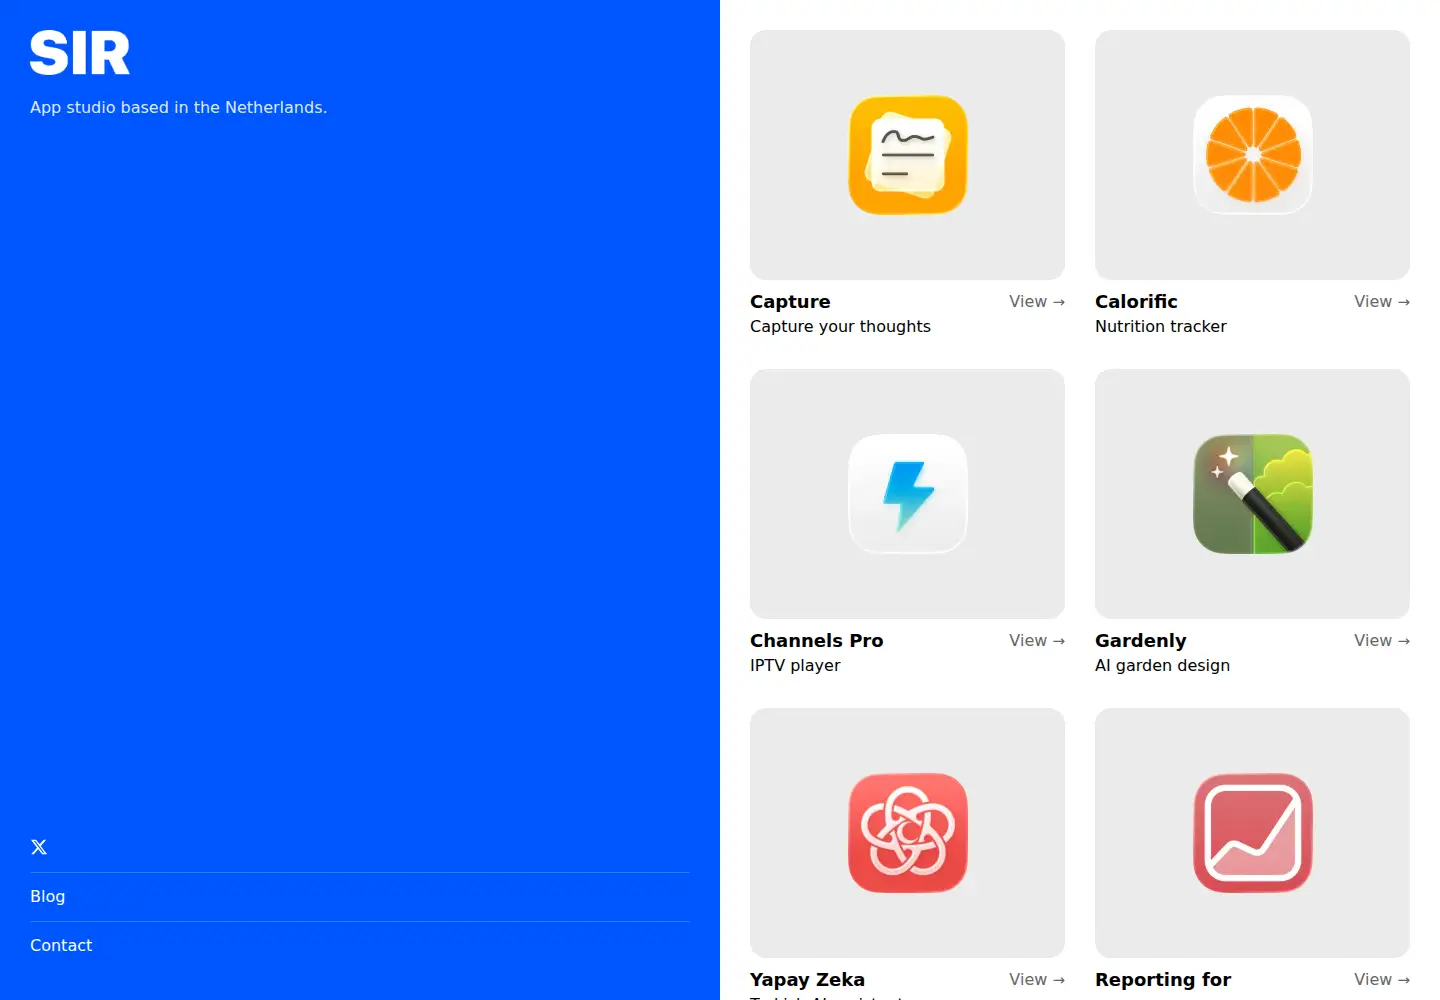Click View next to Capture

coord(1037,301)
